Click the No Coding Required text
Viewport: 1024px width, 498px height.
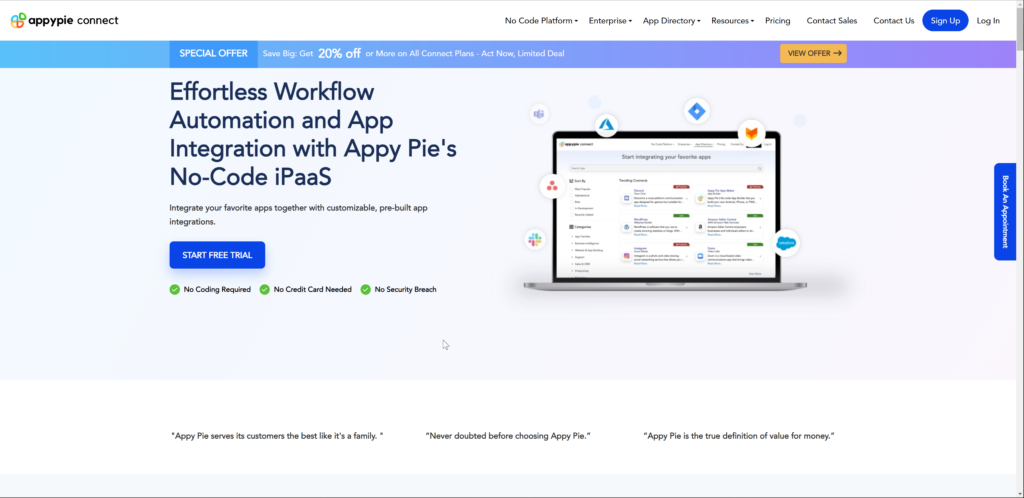click(217, 289)
